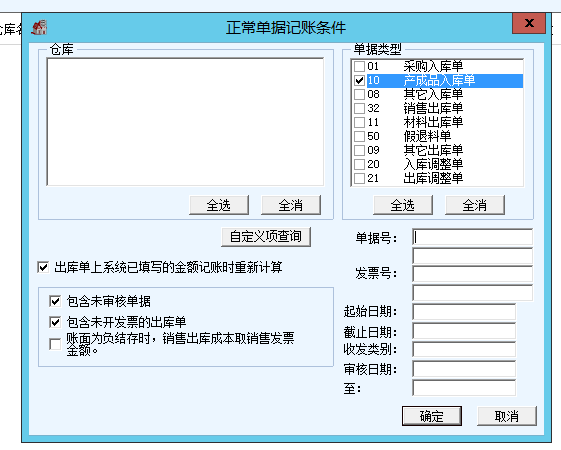561x450 pixels.
Task: Focus the 单据号 input field
Action: tap(472, 237)
